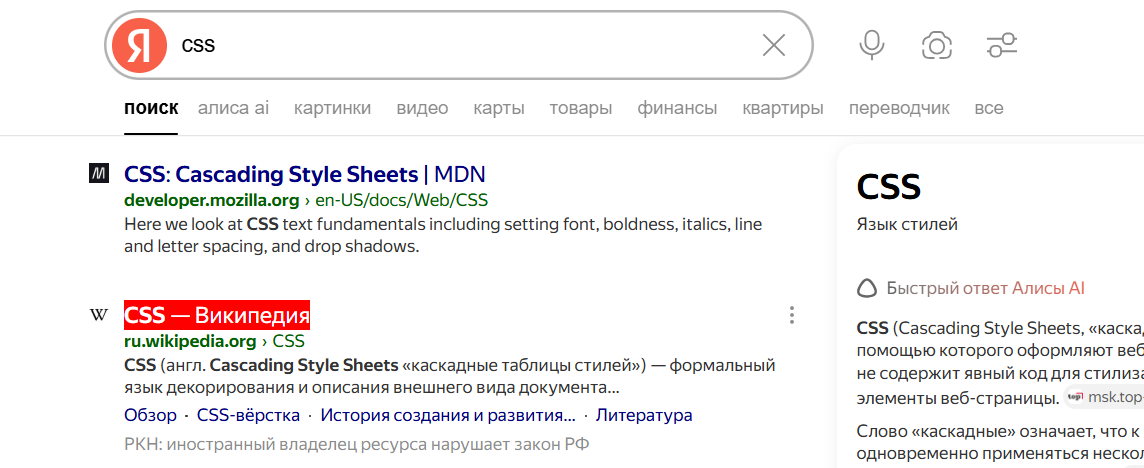Expand the все tab

[989, 109]
